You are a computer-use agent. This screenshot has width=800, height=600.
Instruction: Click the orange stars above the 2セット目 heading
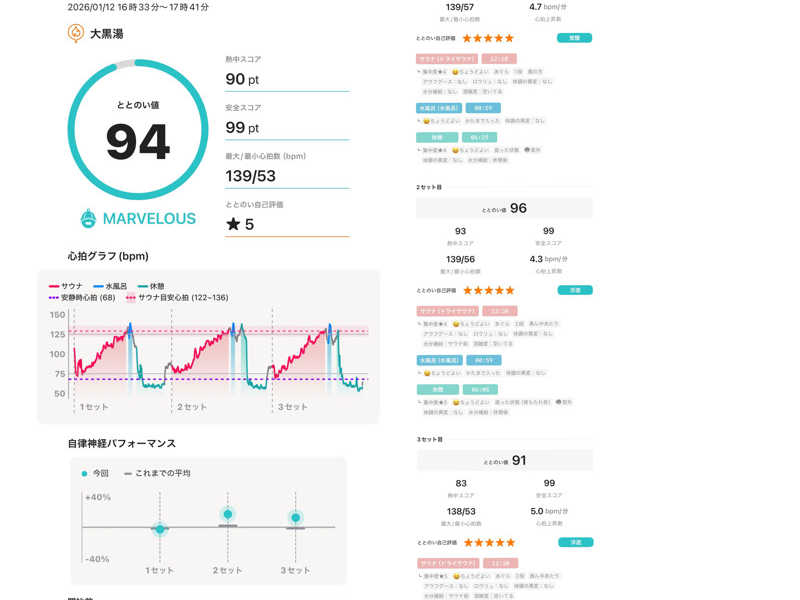click(x=487, y=38)
